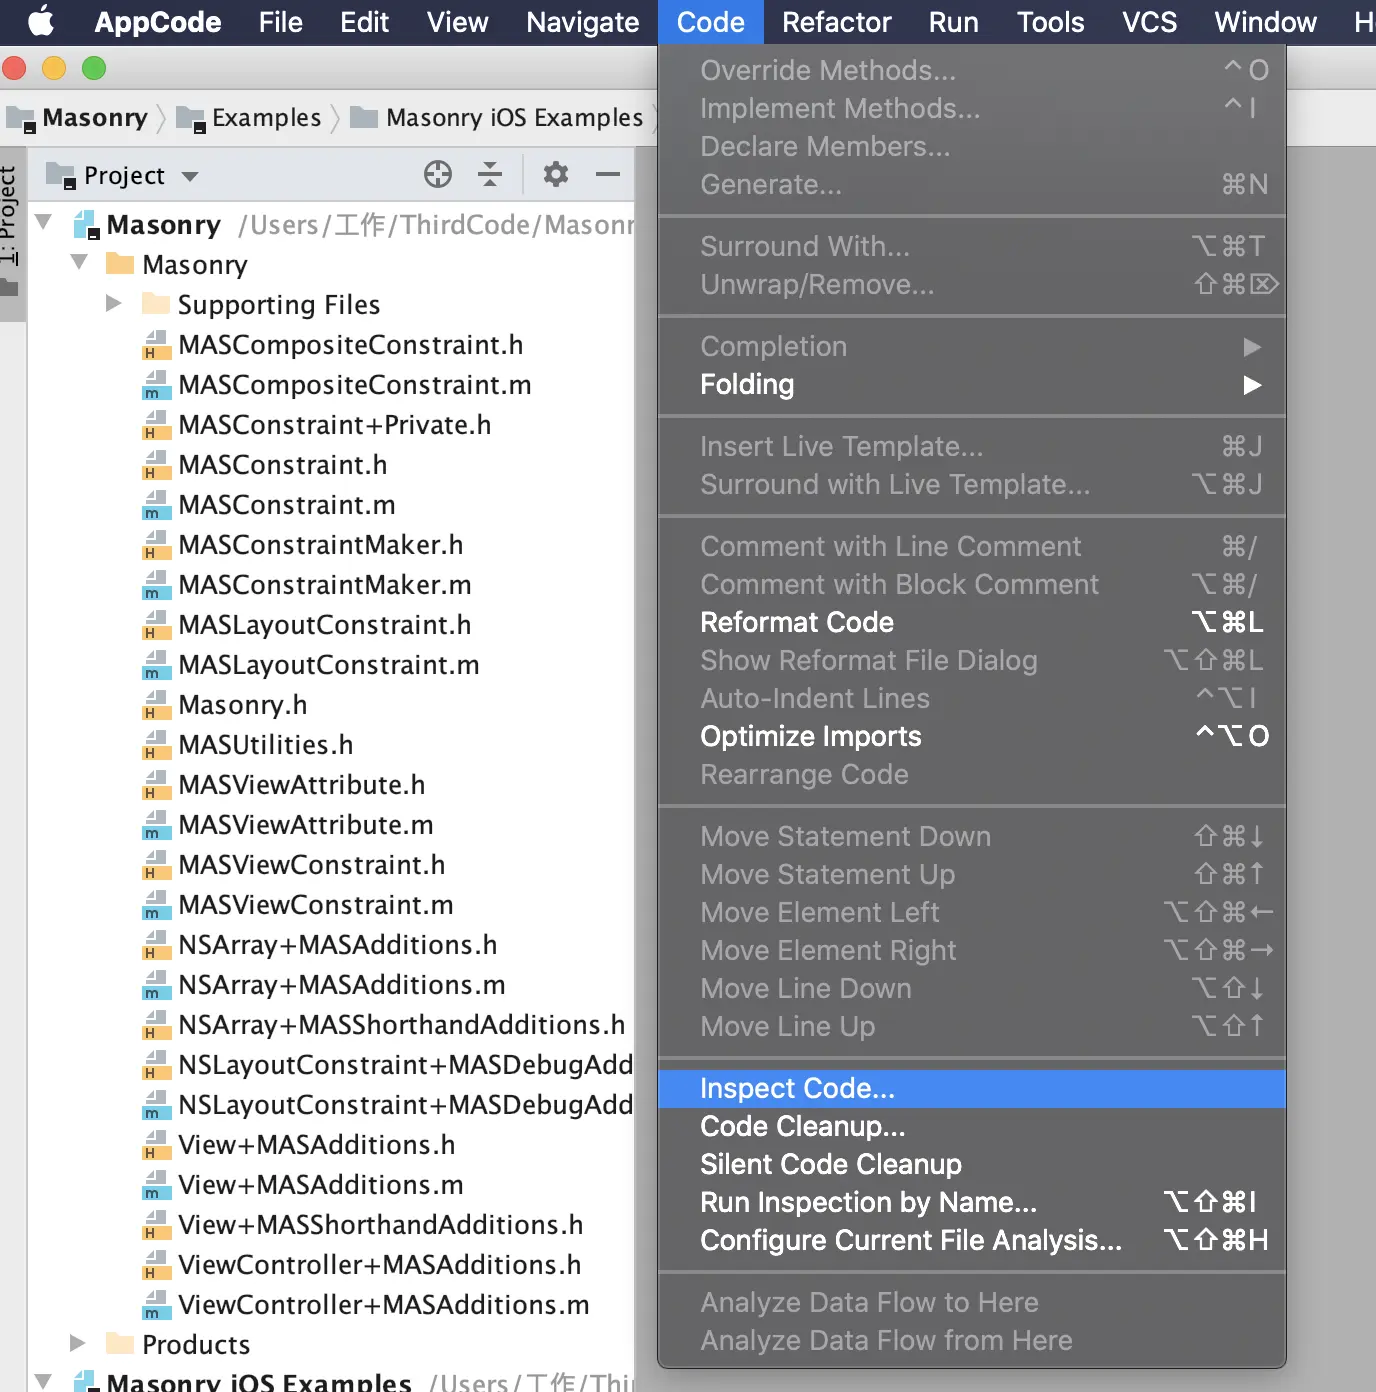Screen dimensions: 1376x1392
Task: Select MASConstraint.h file
Action: click(x=283, y=465)
